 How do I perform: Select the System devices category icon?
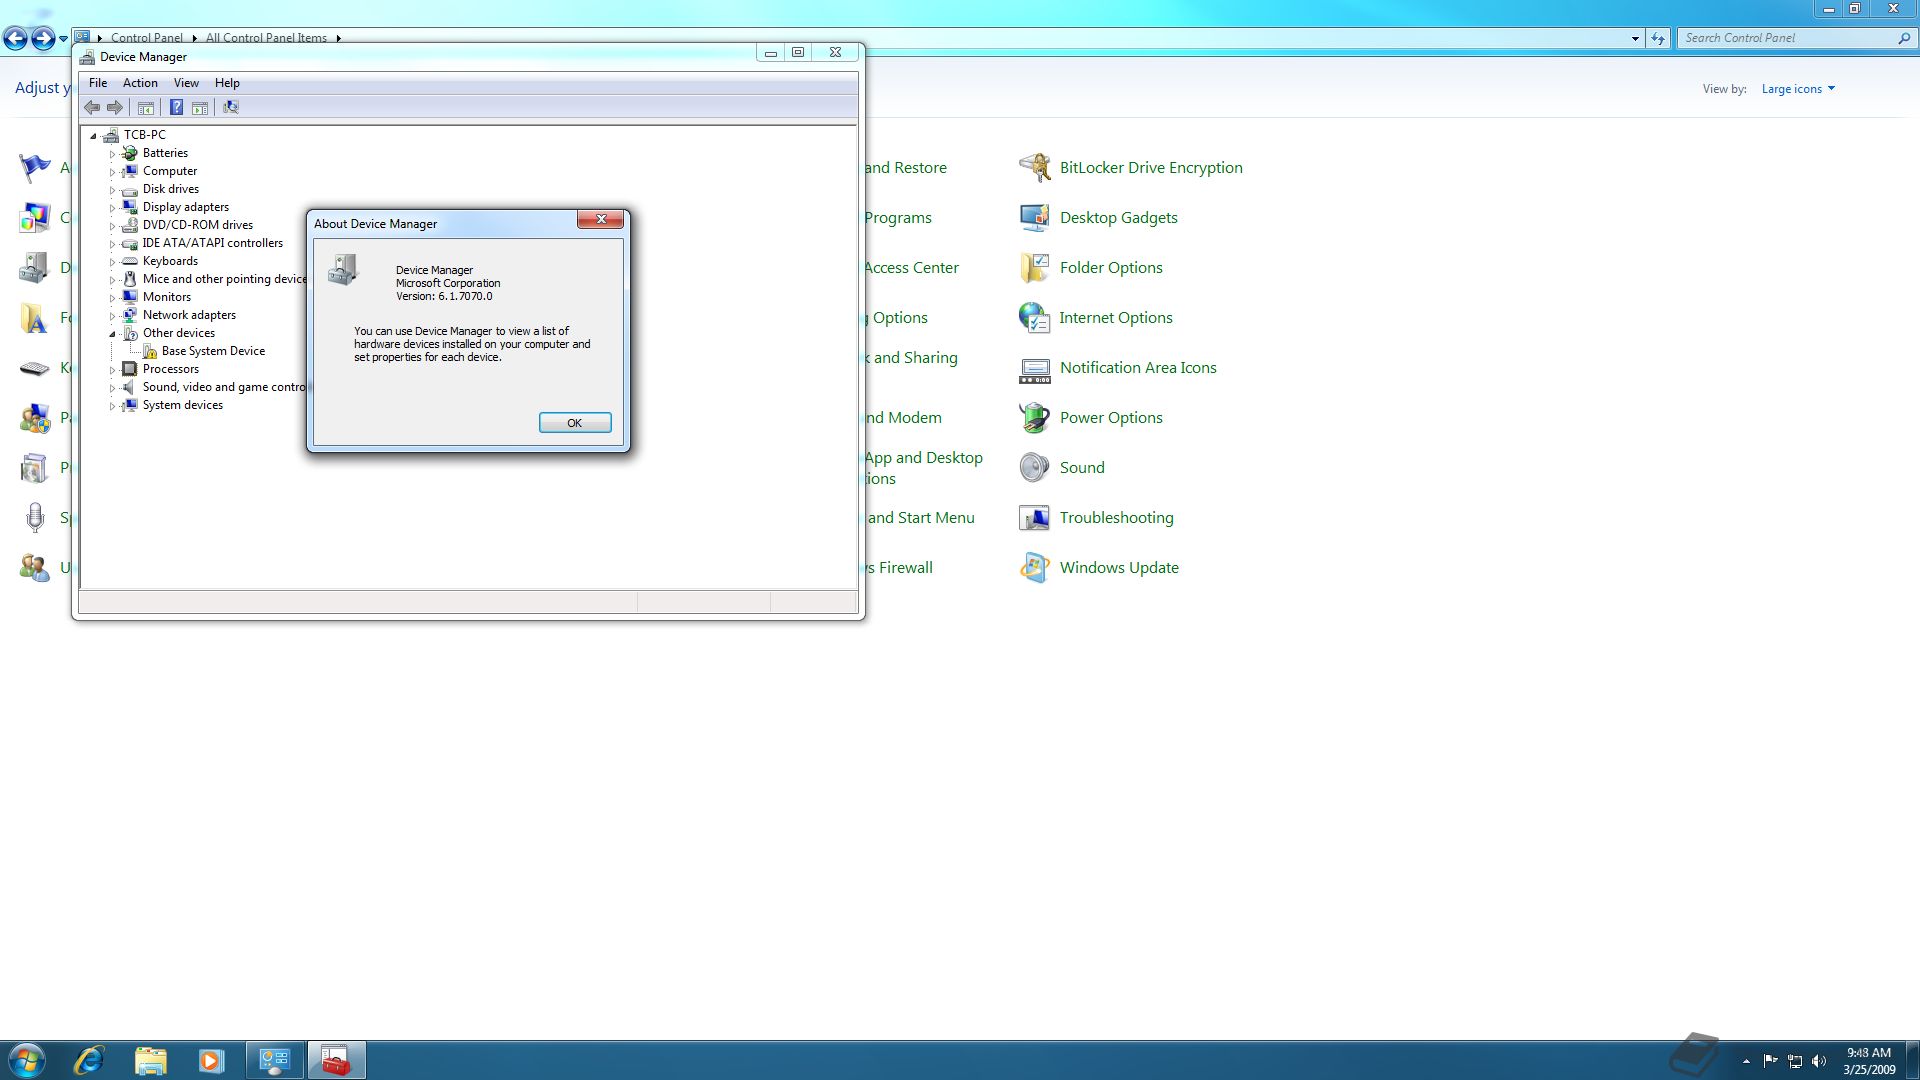click(x=130, y=405)
